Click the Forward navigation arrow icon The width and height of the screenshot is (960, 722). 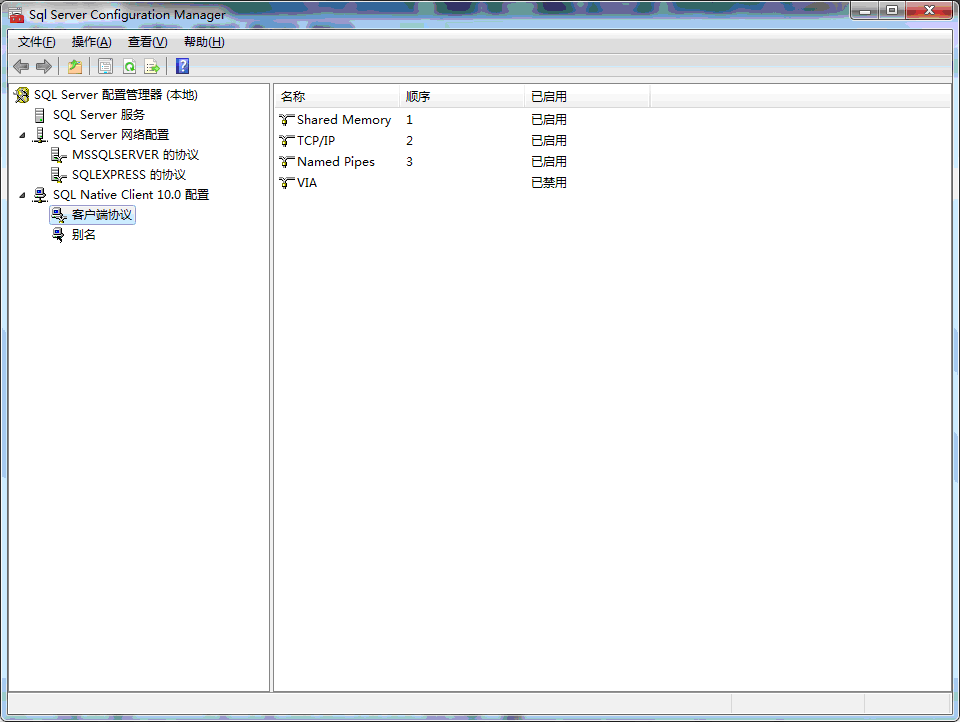click(x=44, y=66)
